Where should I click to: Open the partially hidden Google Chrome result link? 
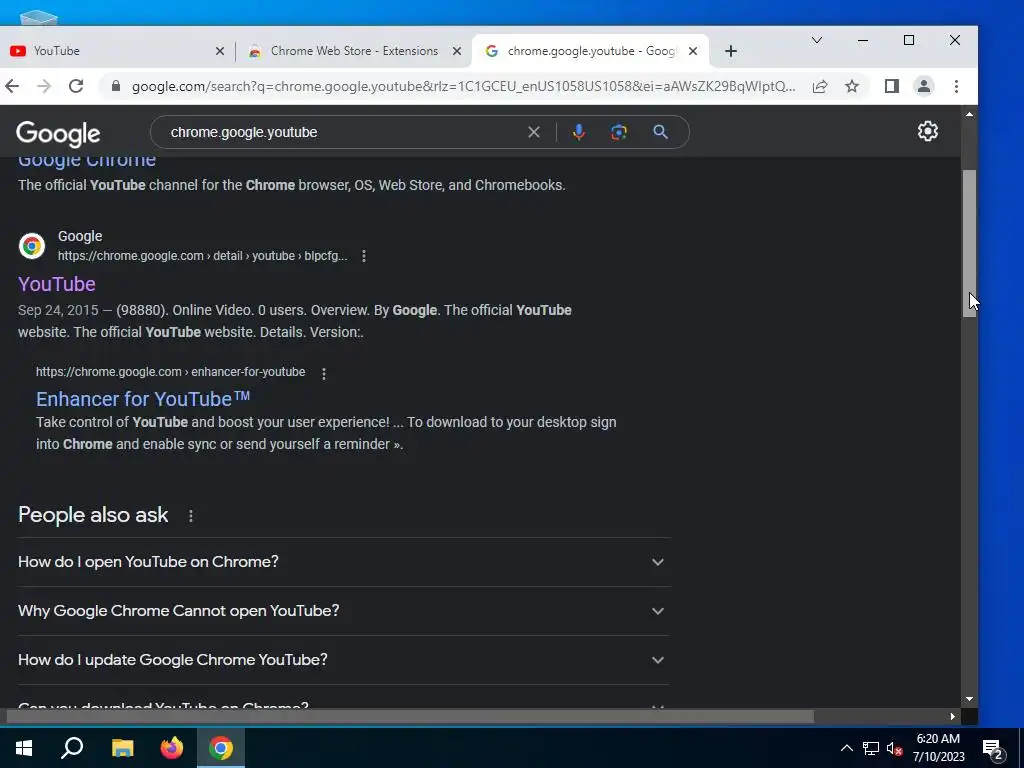point(87,162)
